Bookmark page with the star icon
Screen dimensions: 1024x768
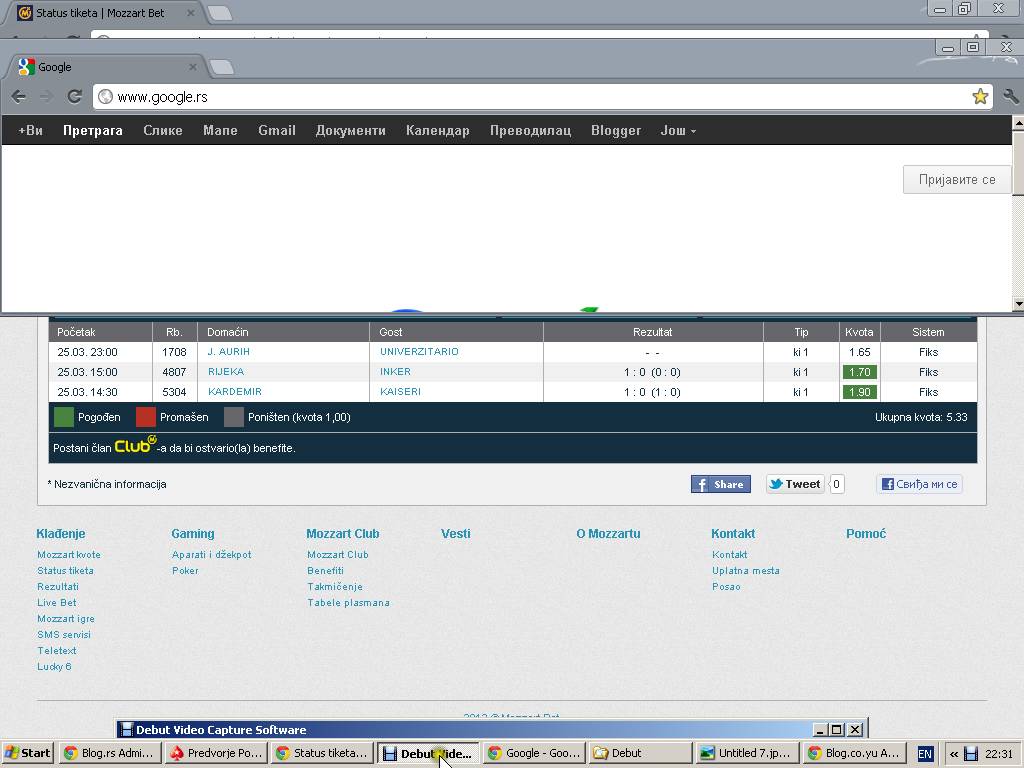pos(980,97)
